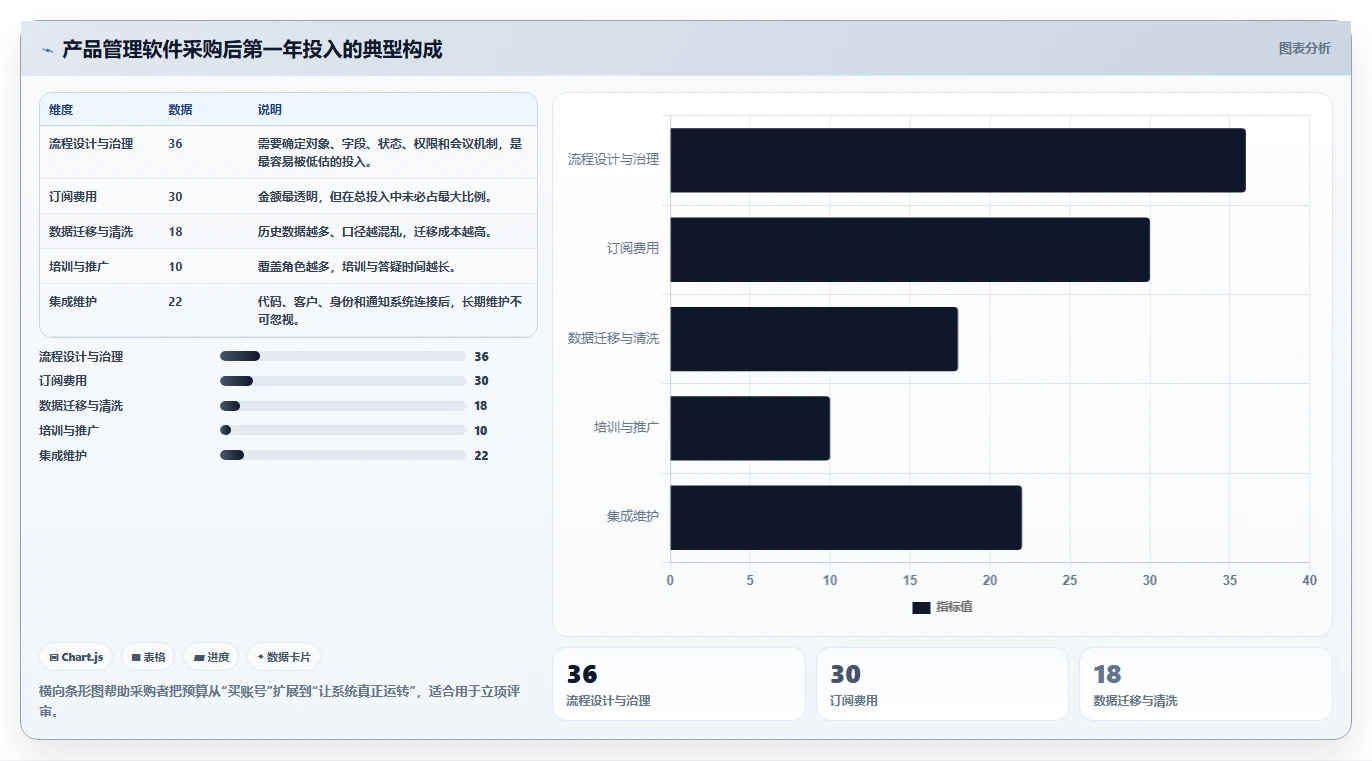
Task: Click the 集成维护 y-axis label
Action: [633, 517]
